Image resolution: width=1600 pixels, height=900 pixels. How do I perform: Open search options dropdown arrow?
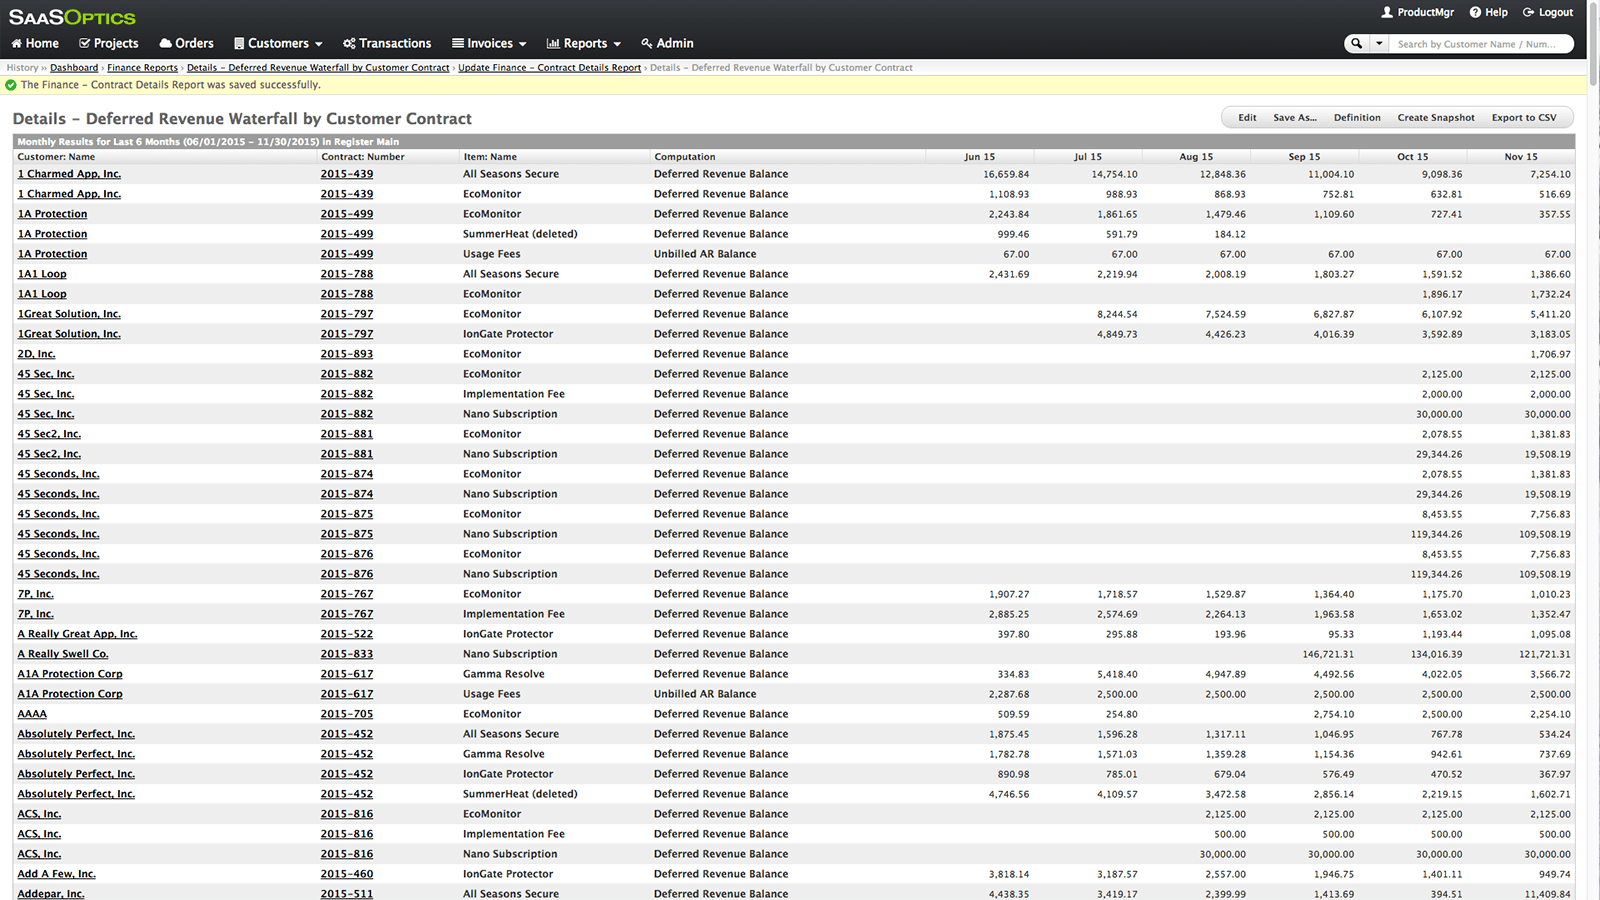(1379, 44)
